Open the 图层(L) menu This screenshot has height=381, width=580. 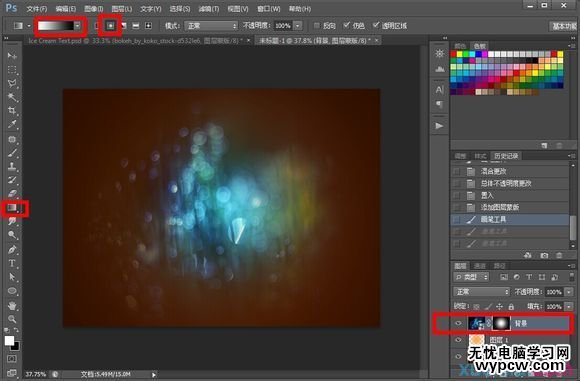pyautogui.click(x=122, y=9)
